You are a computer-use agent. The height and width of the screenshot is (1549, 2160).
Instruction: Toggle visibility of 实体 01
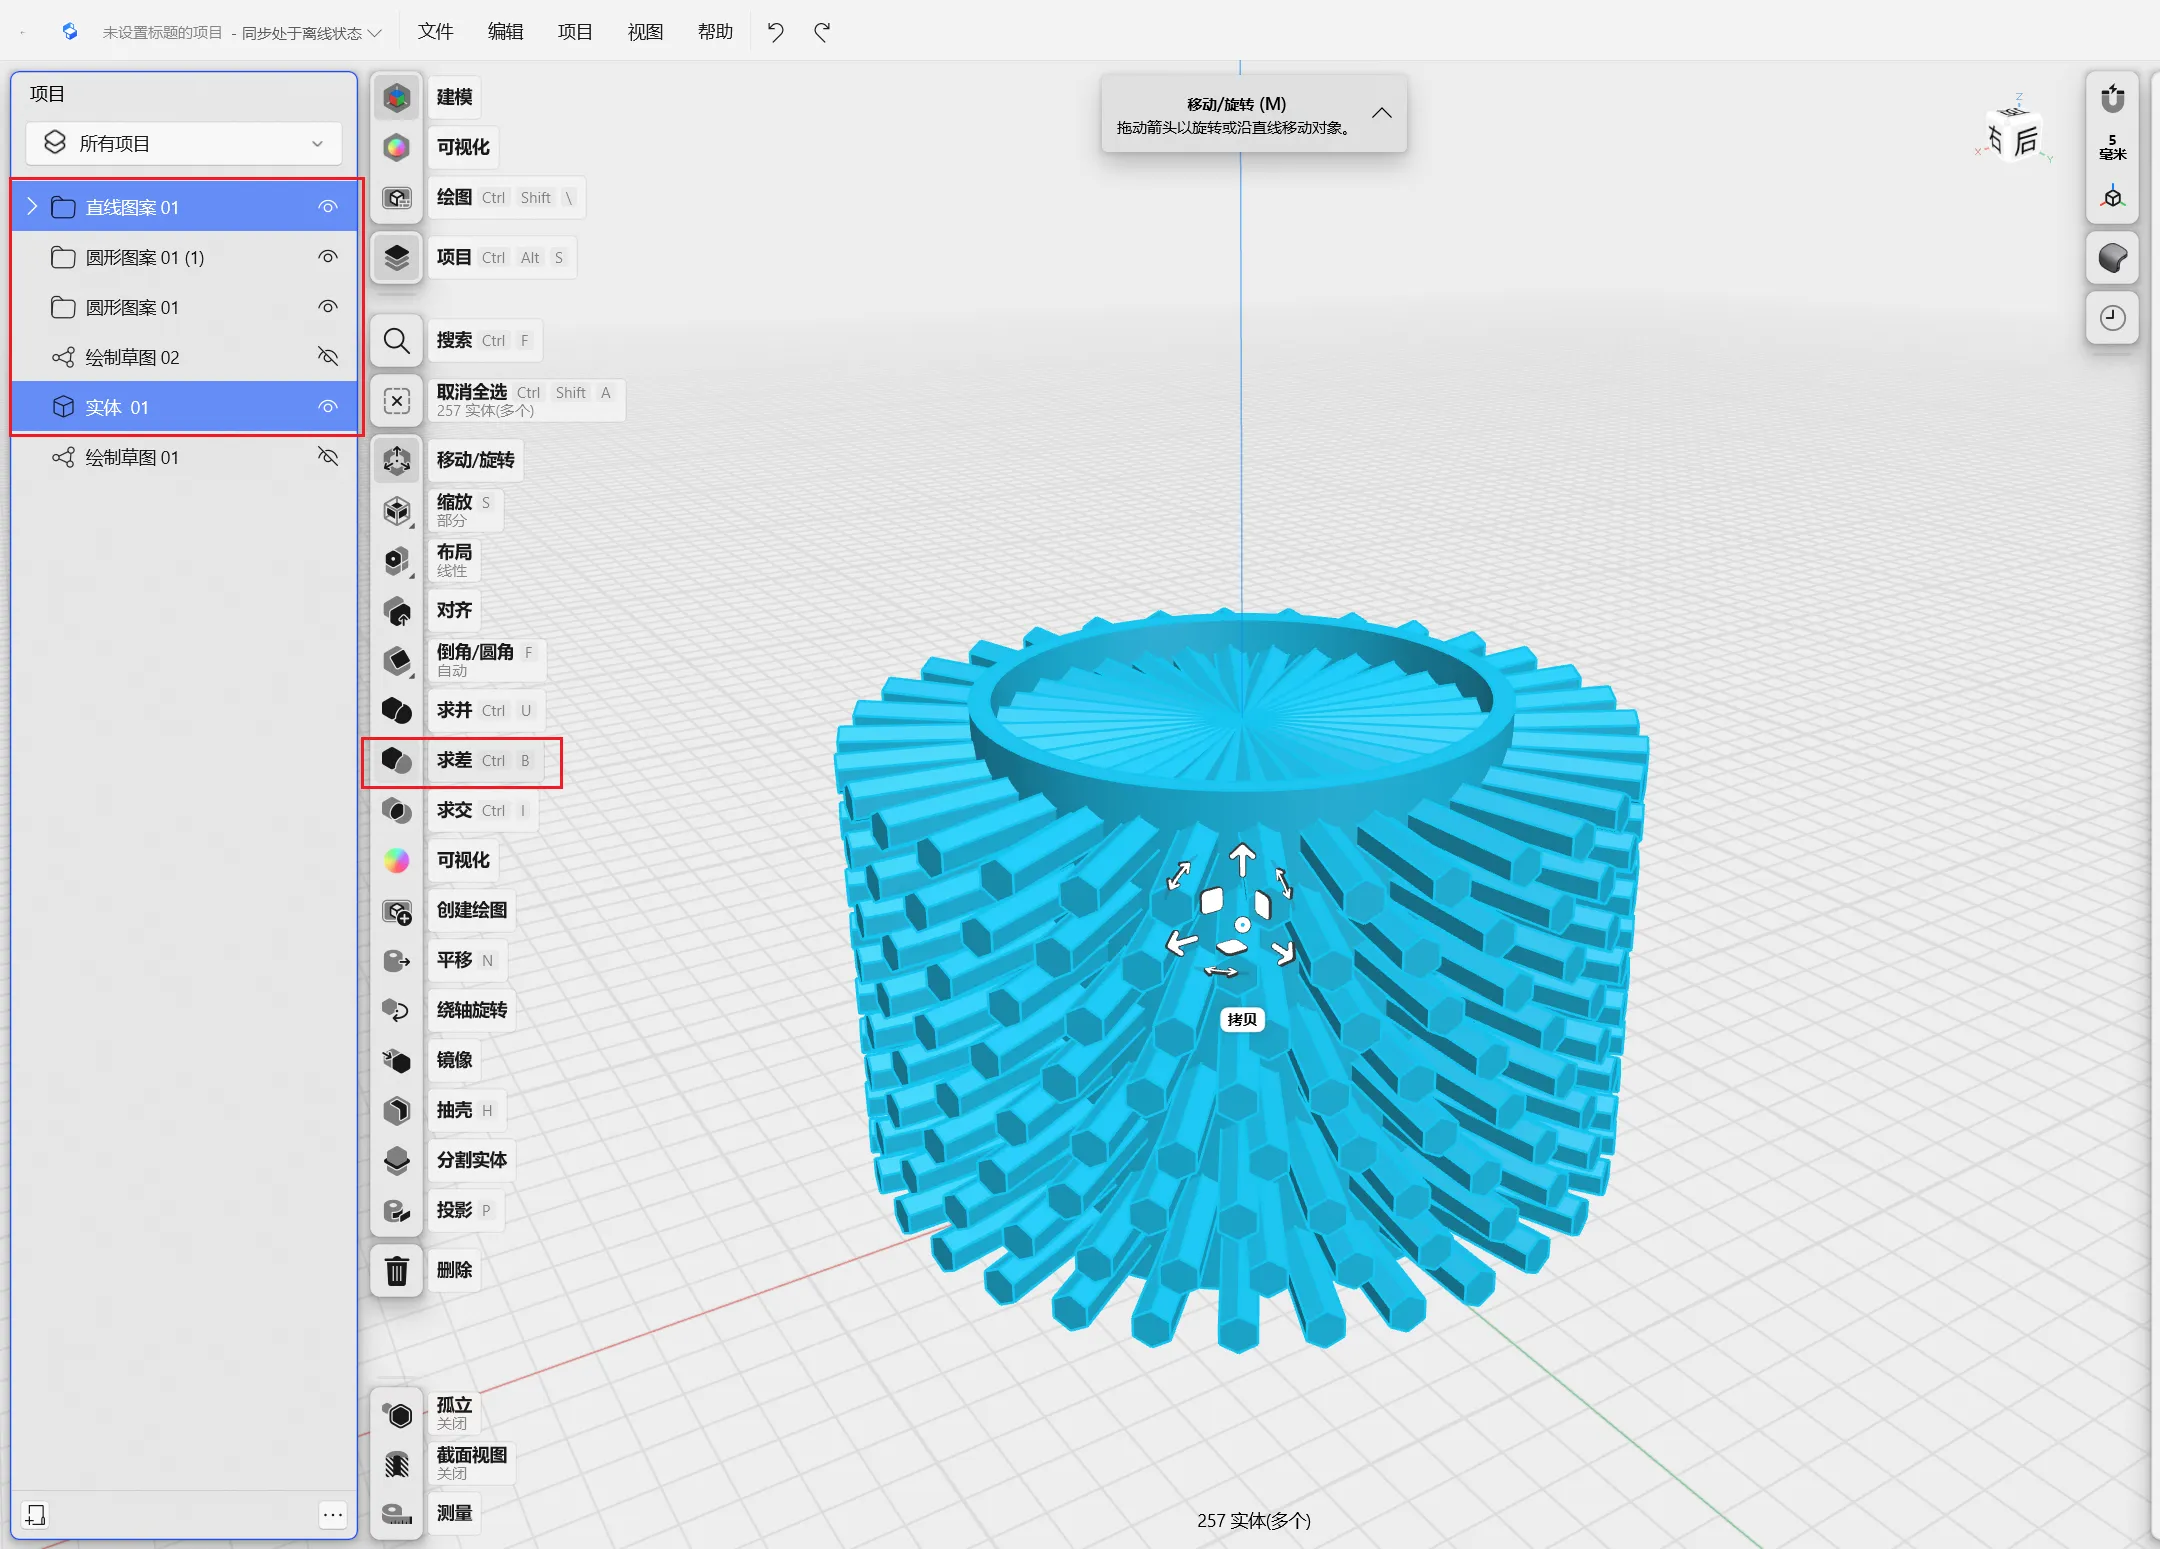tap(327, 407)
